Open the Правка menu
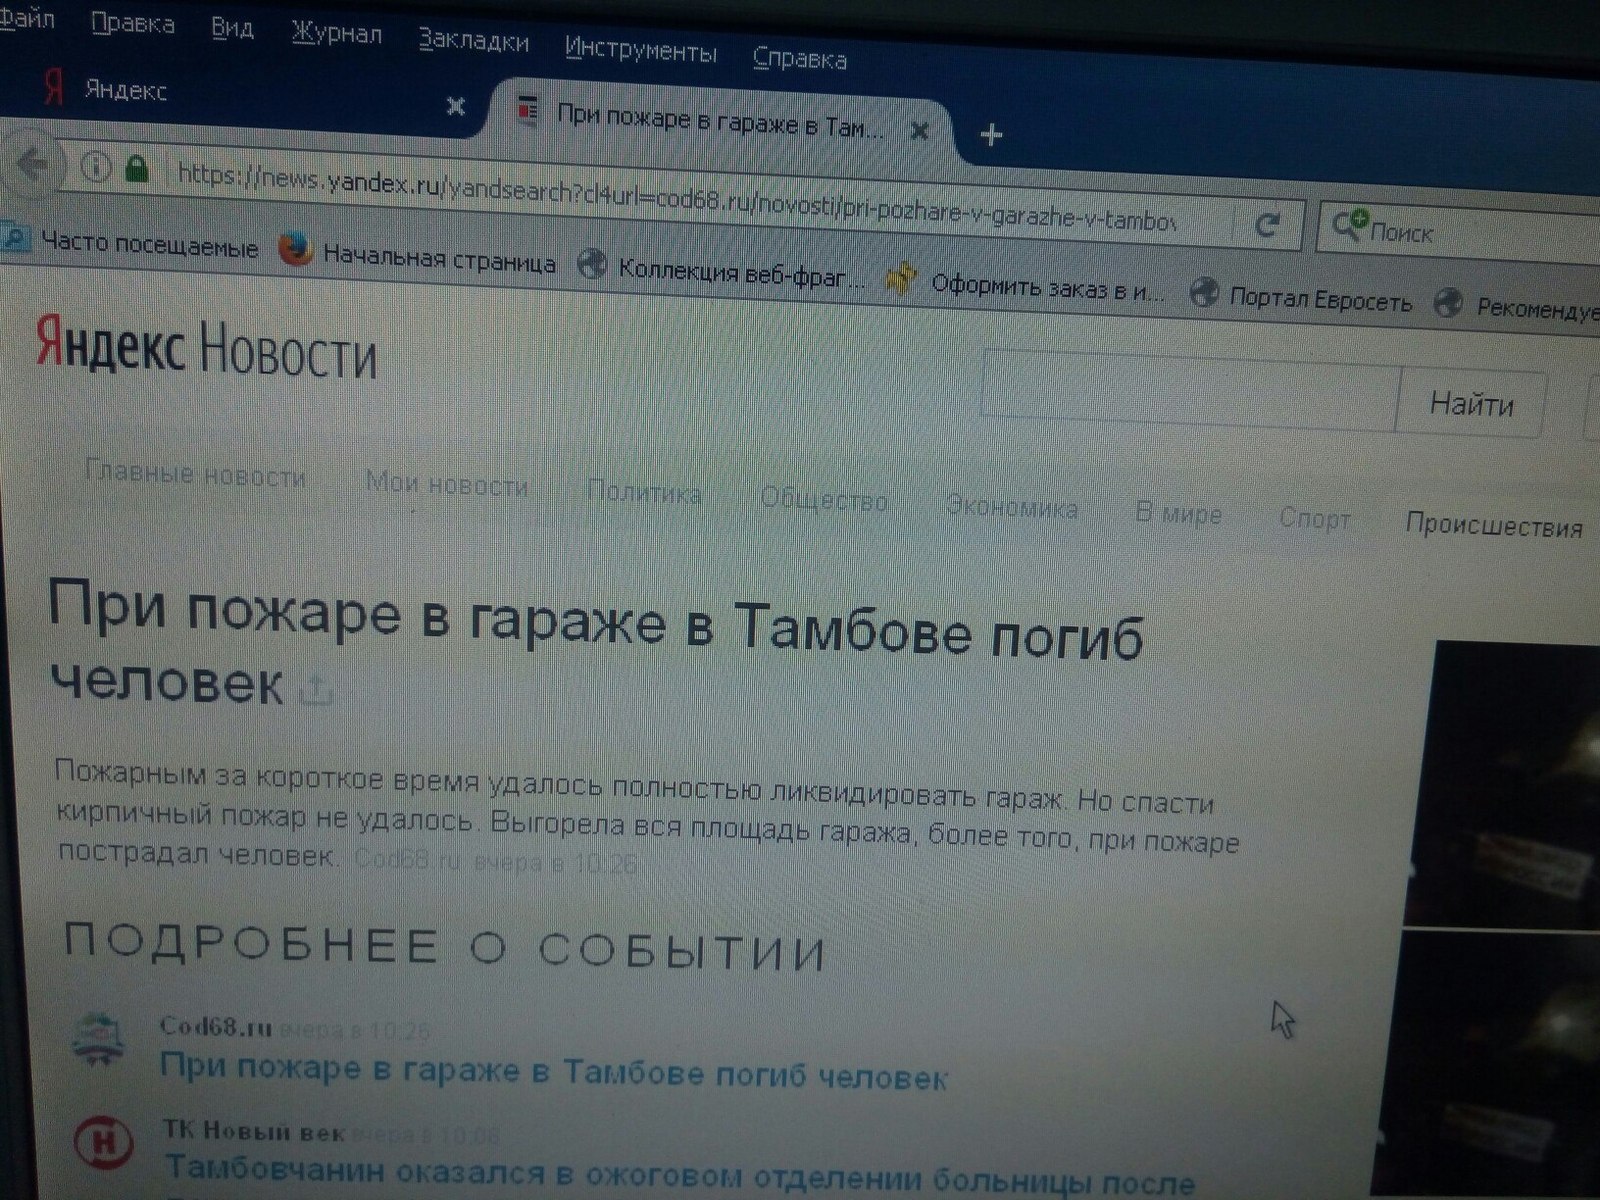This screenshot has height=1200, width=1600. tap(132, 24)
